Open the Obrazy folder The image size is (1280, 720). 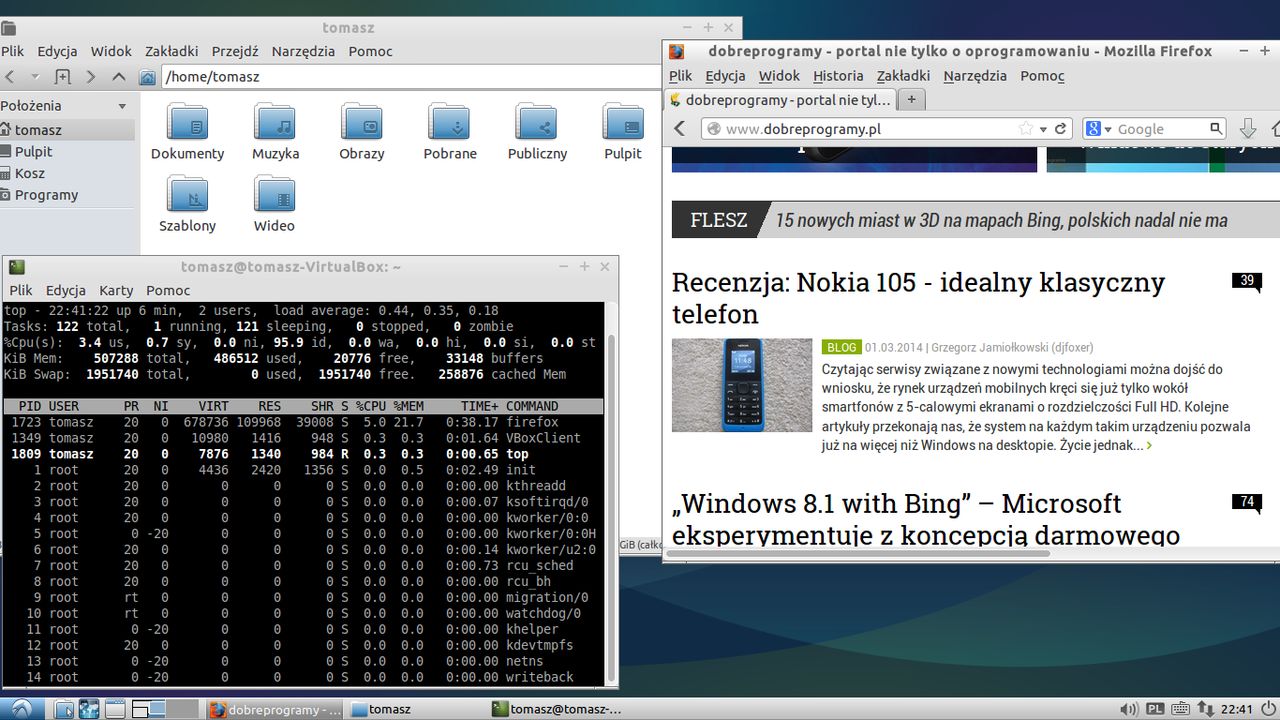tap(362, 131)
